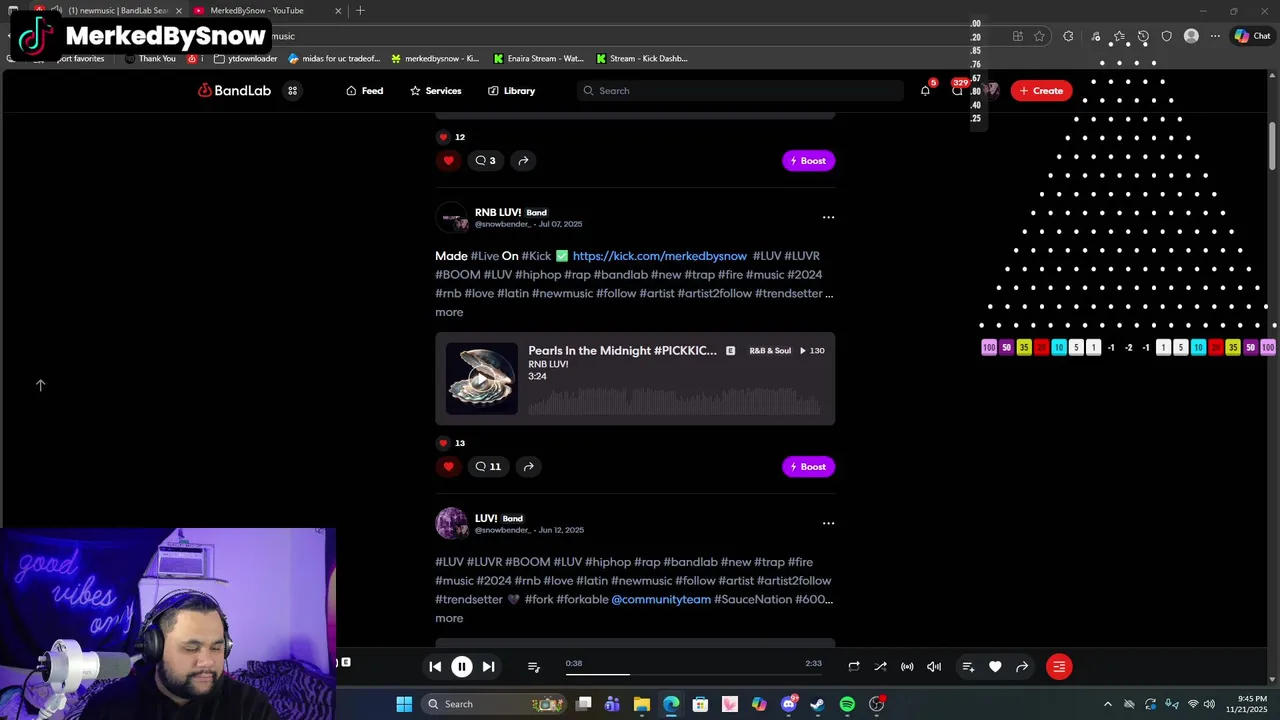Toggle repeat in the player bar
The width and height of the screenshot is (1280, 720).
click(854, 667)
